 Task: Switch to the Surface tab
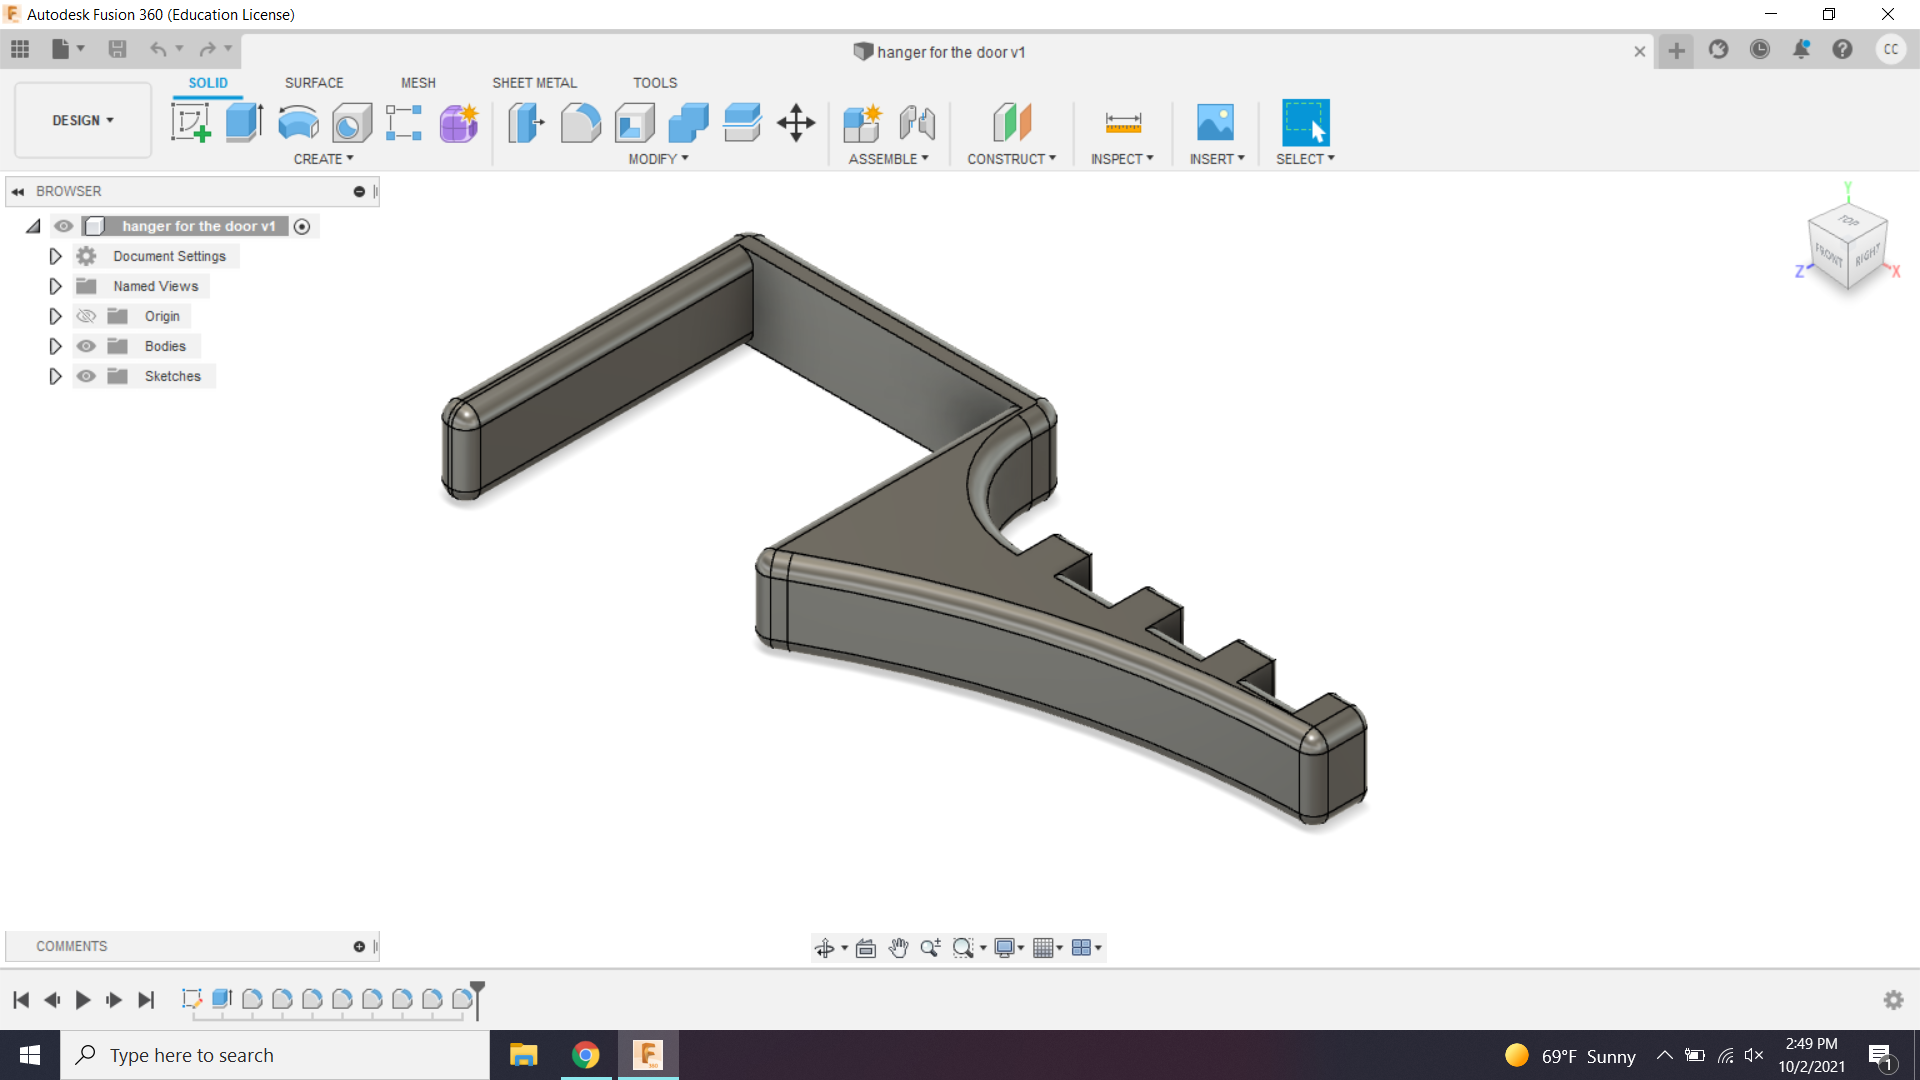tap(313, 82)
